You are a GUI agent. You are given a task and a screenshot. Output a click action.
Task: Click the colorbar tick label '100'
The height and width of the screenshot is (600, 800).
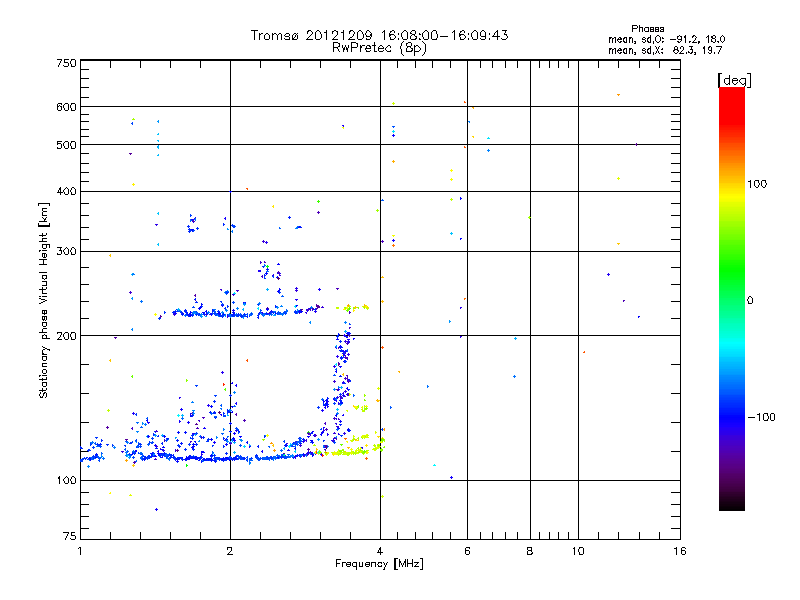(x=757, y=184)
